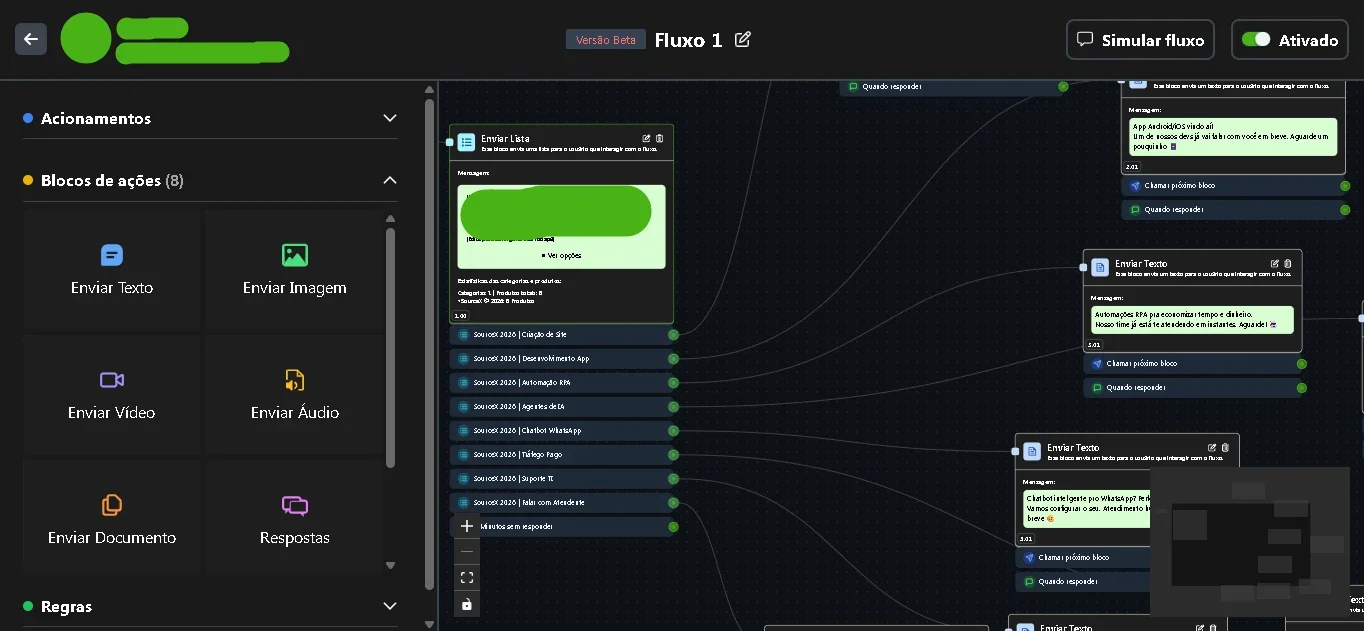Zoom out the canvas with minus button
Image resolution: width=1364 pixels, height=631 pixels.
(467, 551)
